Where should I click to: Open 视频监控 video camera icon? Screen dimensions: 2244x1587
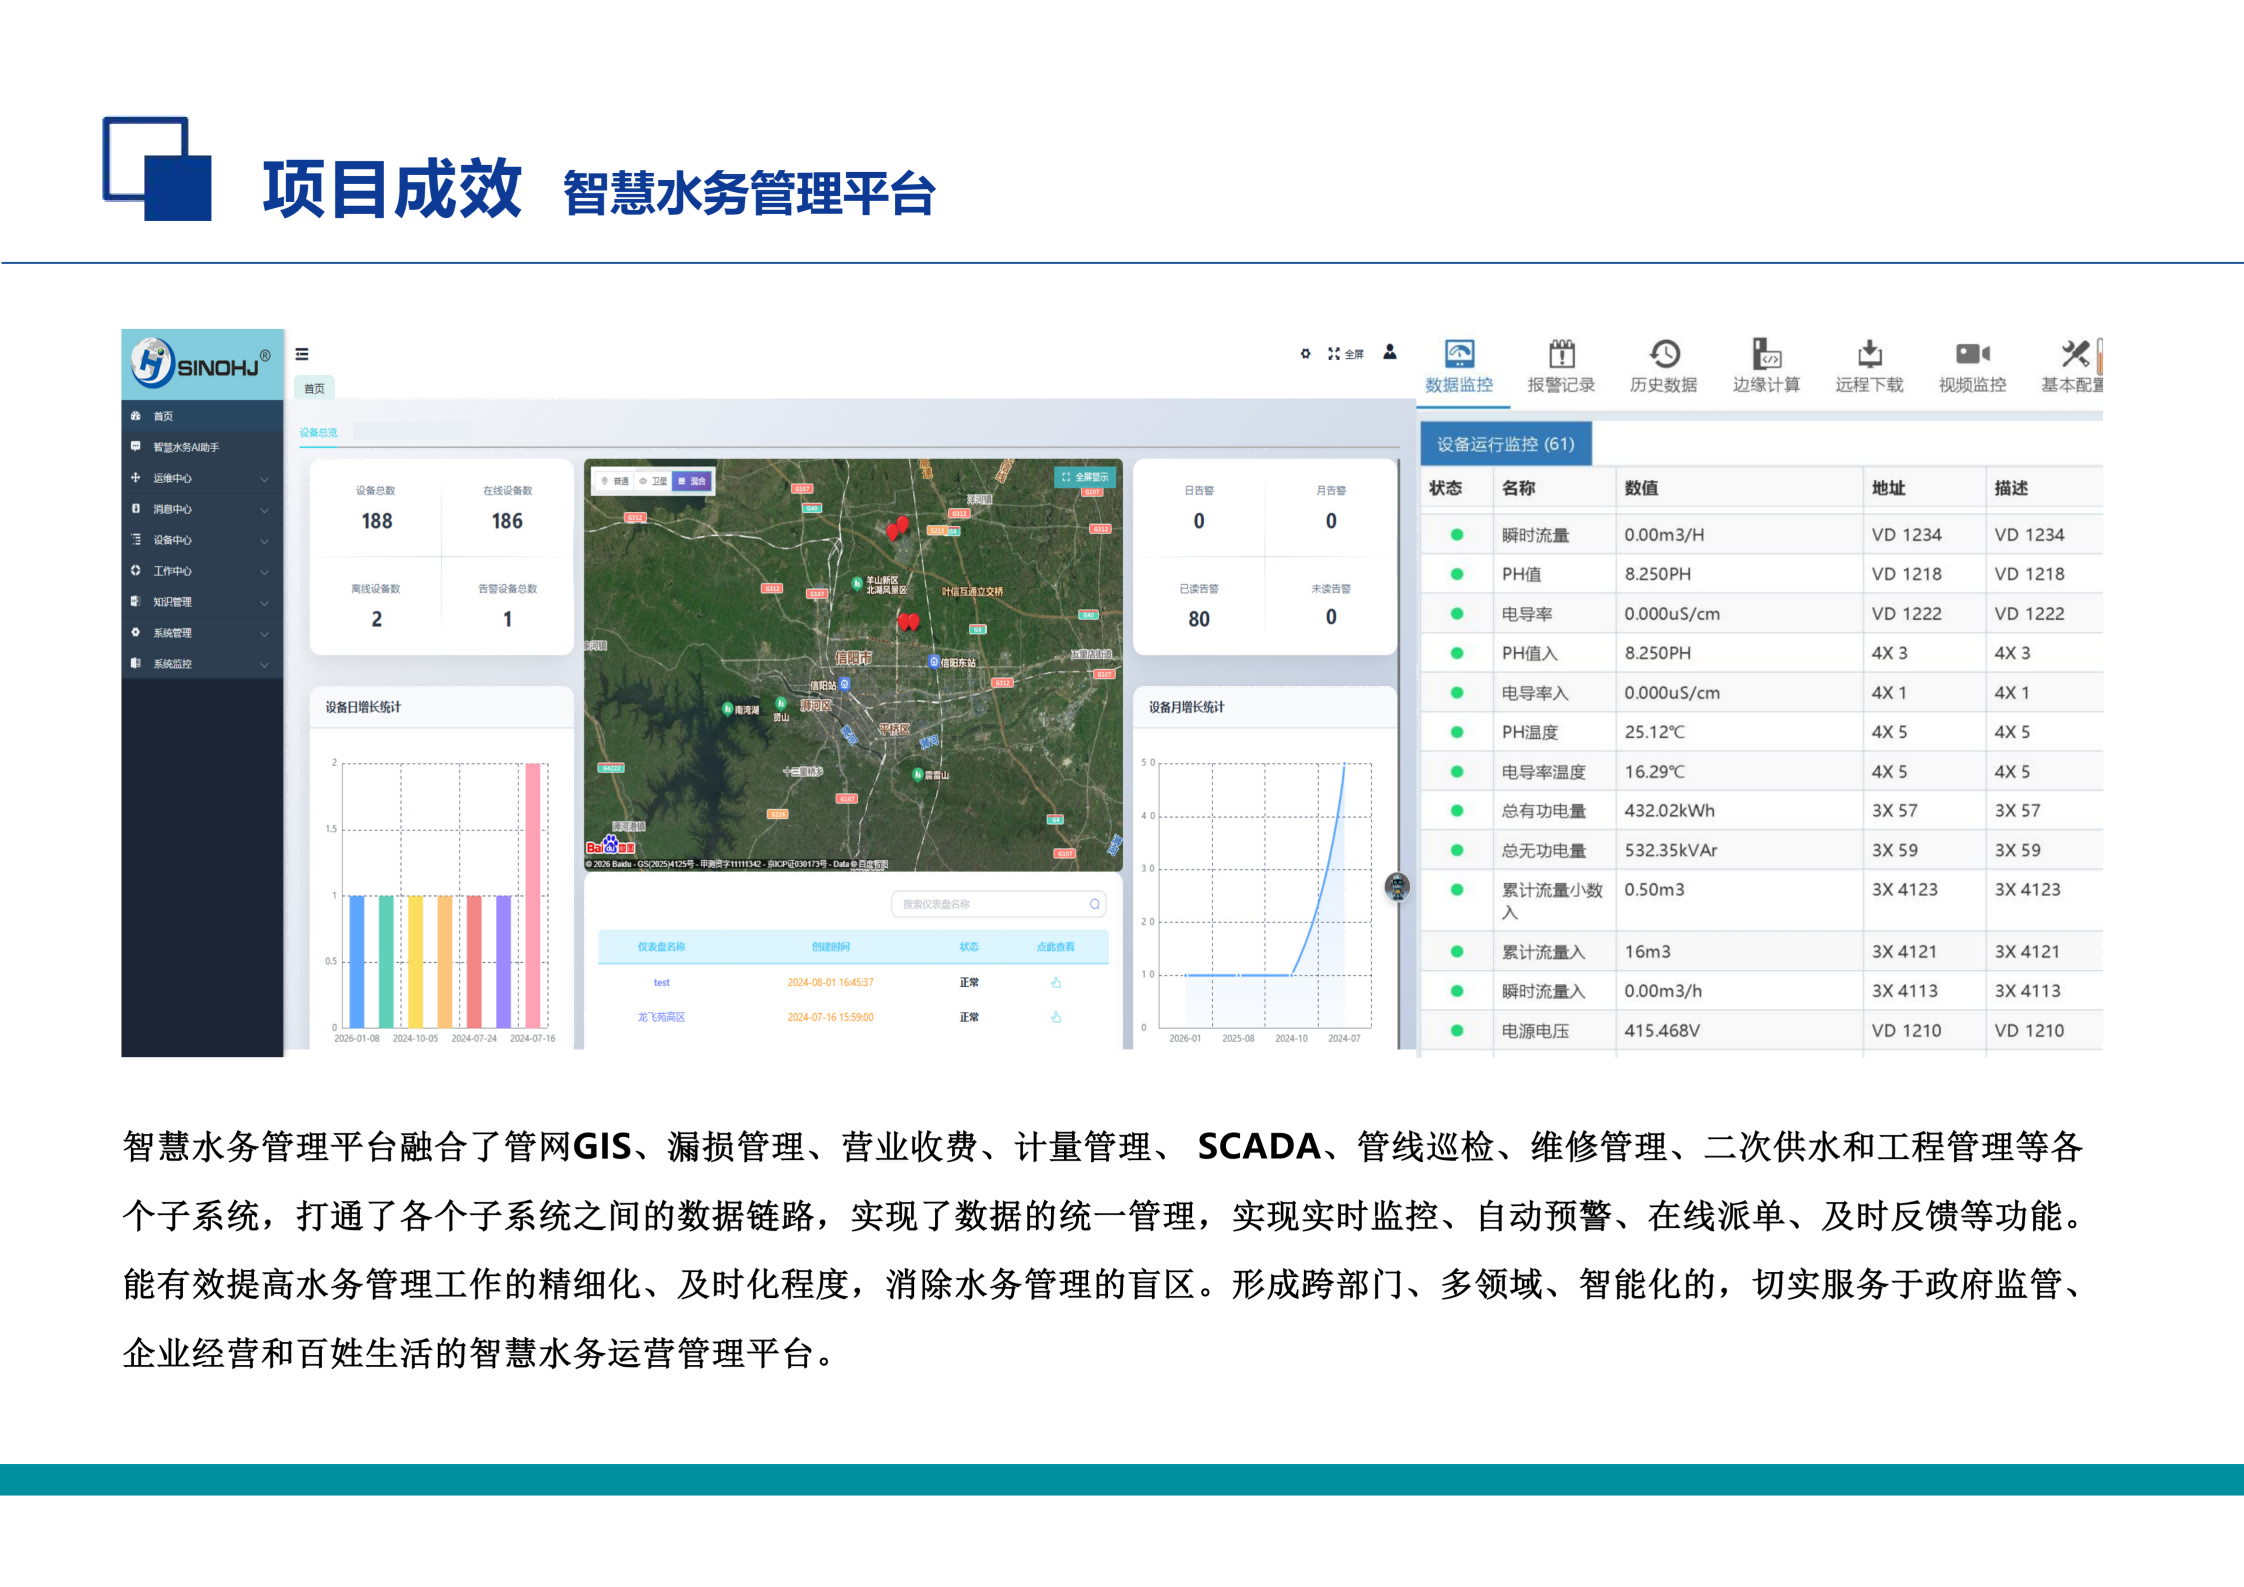[x=1972, y=355]
